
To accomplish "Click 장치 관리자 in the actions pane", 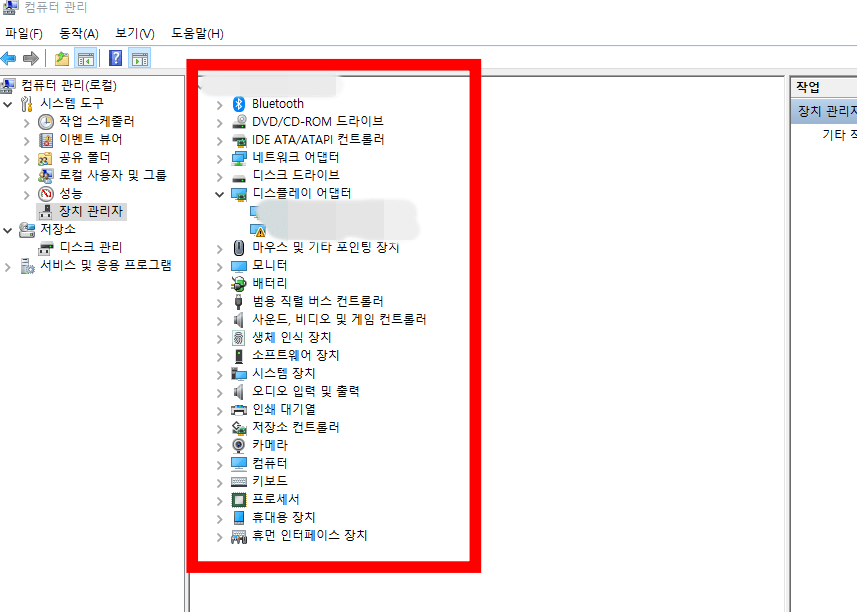I will point(824,111).
